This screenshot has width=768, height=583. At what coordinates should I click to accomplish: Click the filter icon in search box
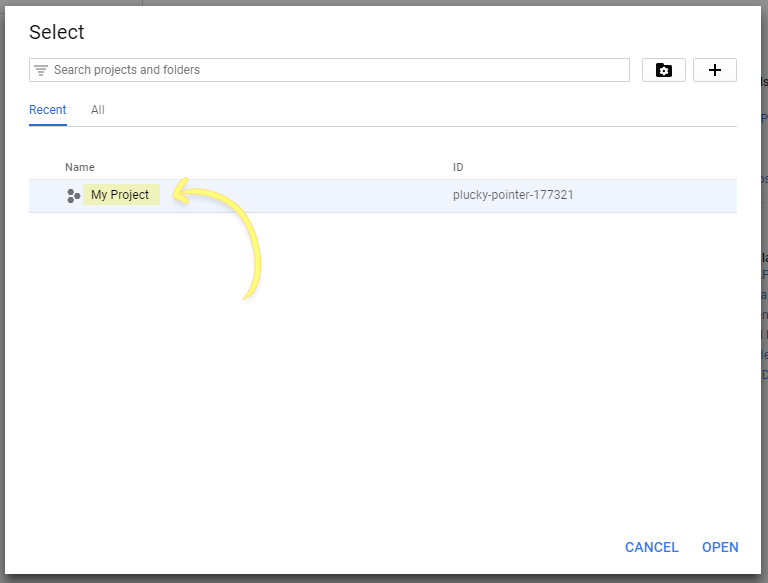(41, 70)
